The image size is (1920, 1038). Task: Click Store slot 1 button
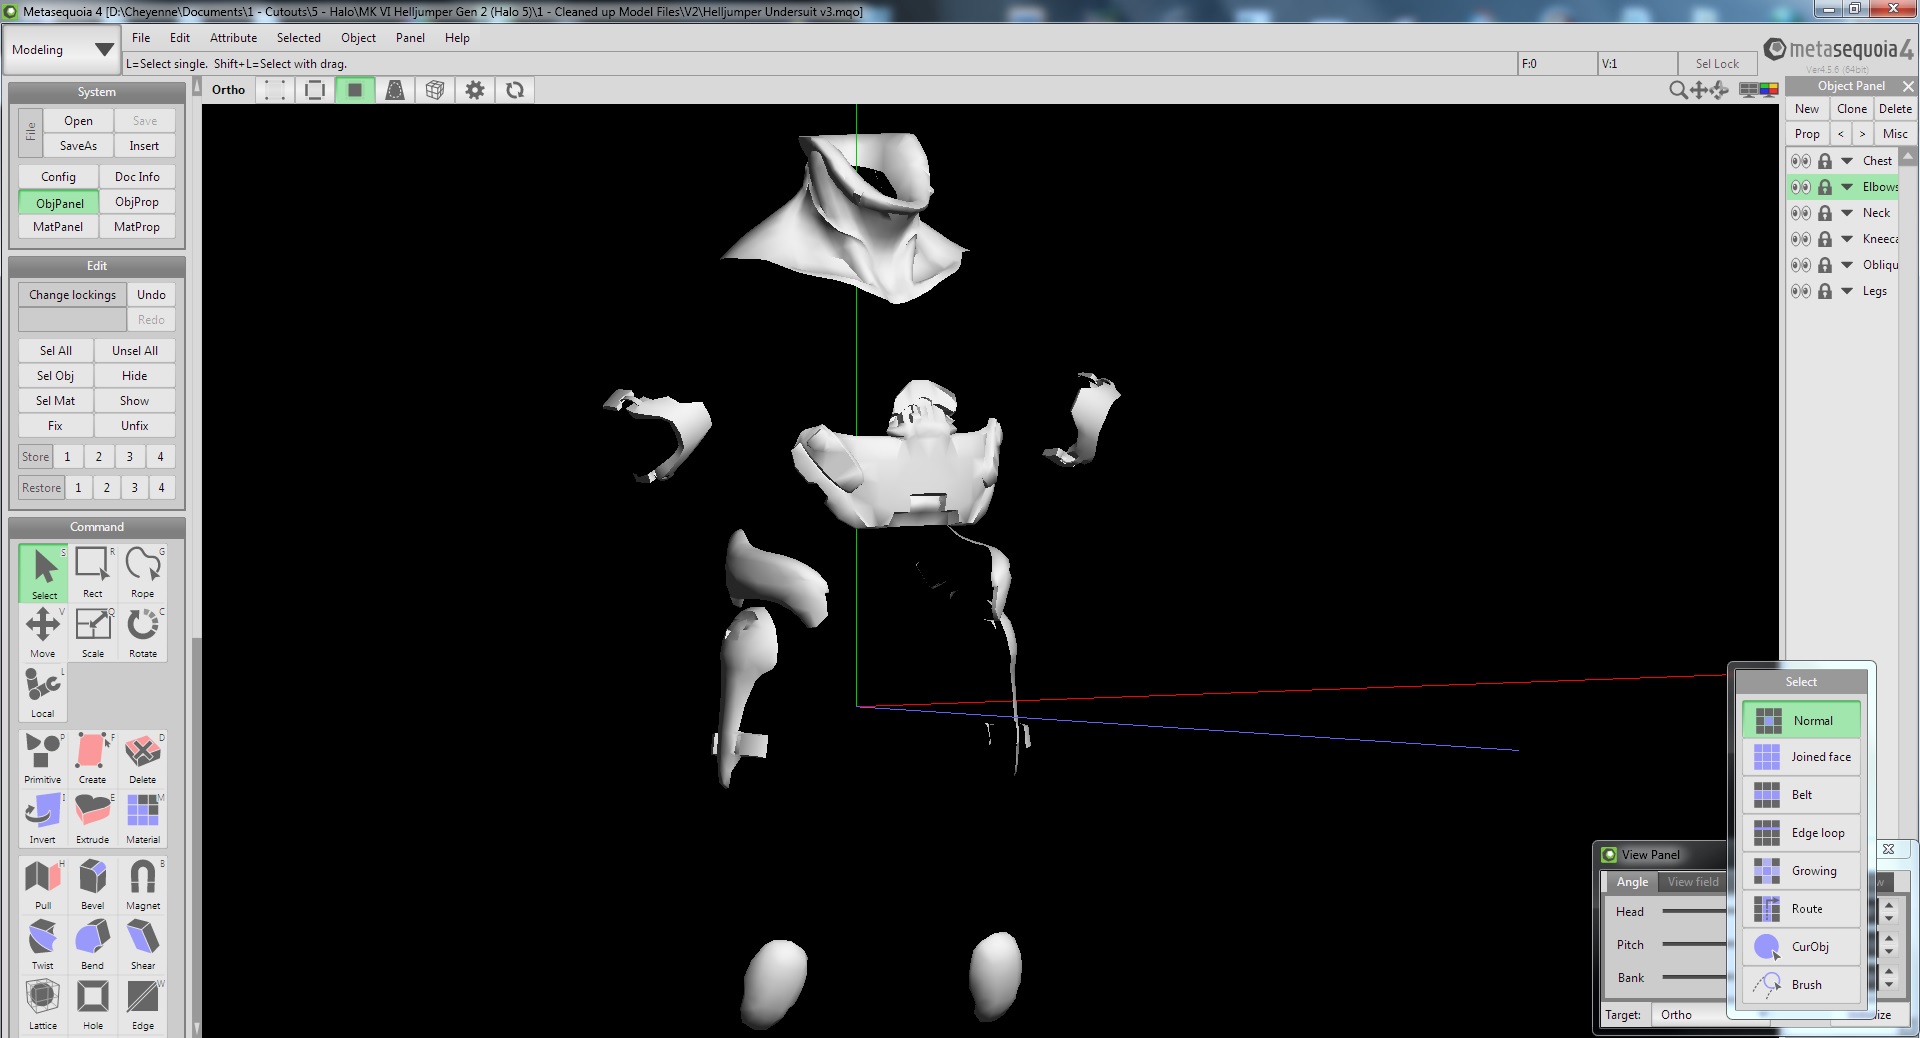click(67, 457)
